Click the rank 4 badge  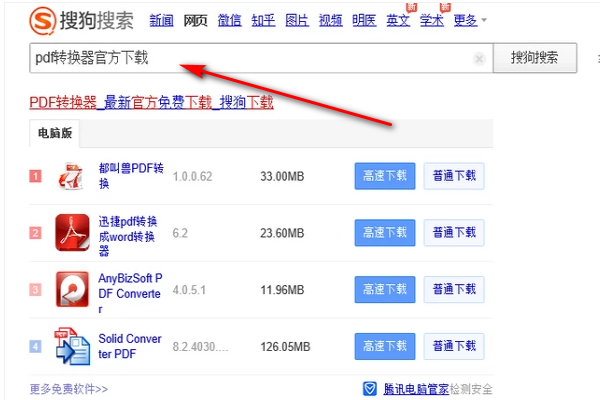[36, 346]
